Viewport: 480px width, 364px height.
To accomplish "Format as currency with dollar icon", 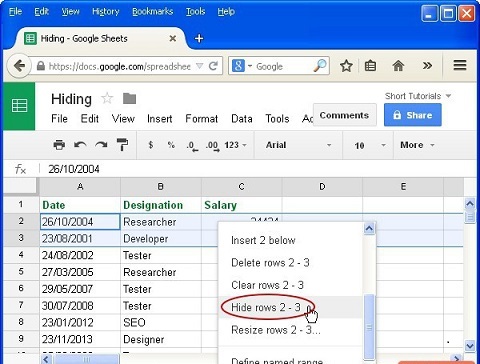I will coord(151,145).
